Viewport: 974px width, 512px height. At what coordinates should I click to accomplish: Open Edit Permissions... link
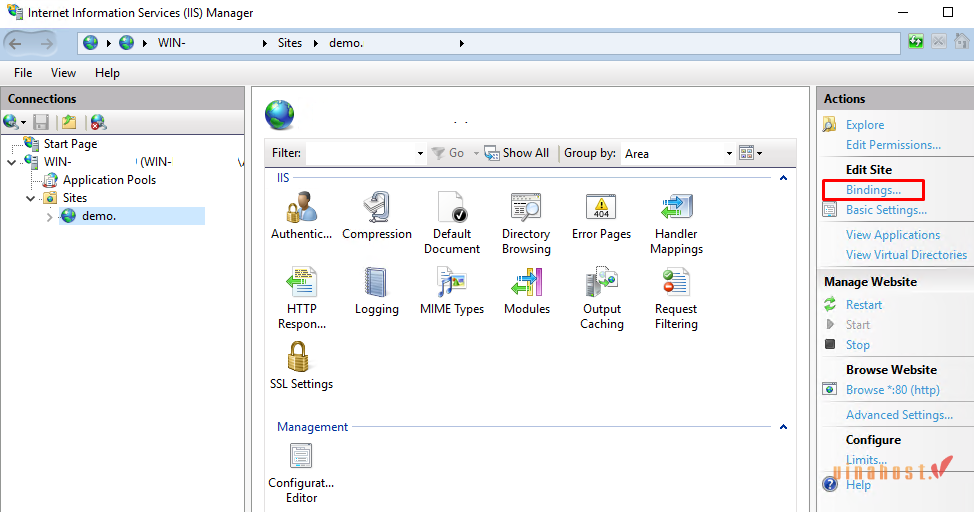click(x=893, y=145)
